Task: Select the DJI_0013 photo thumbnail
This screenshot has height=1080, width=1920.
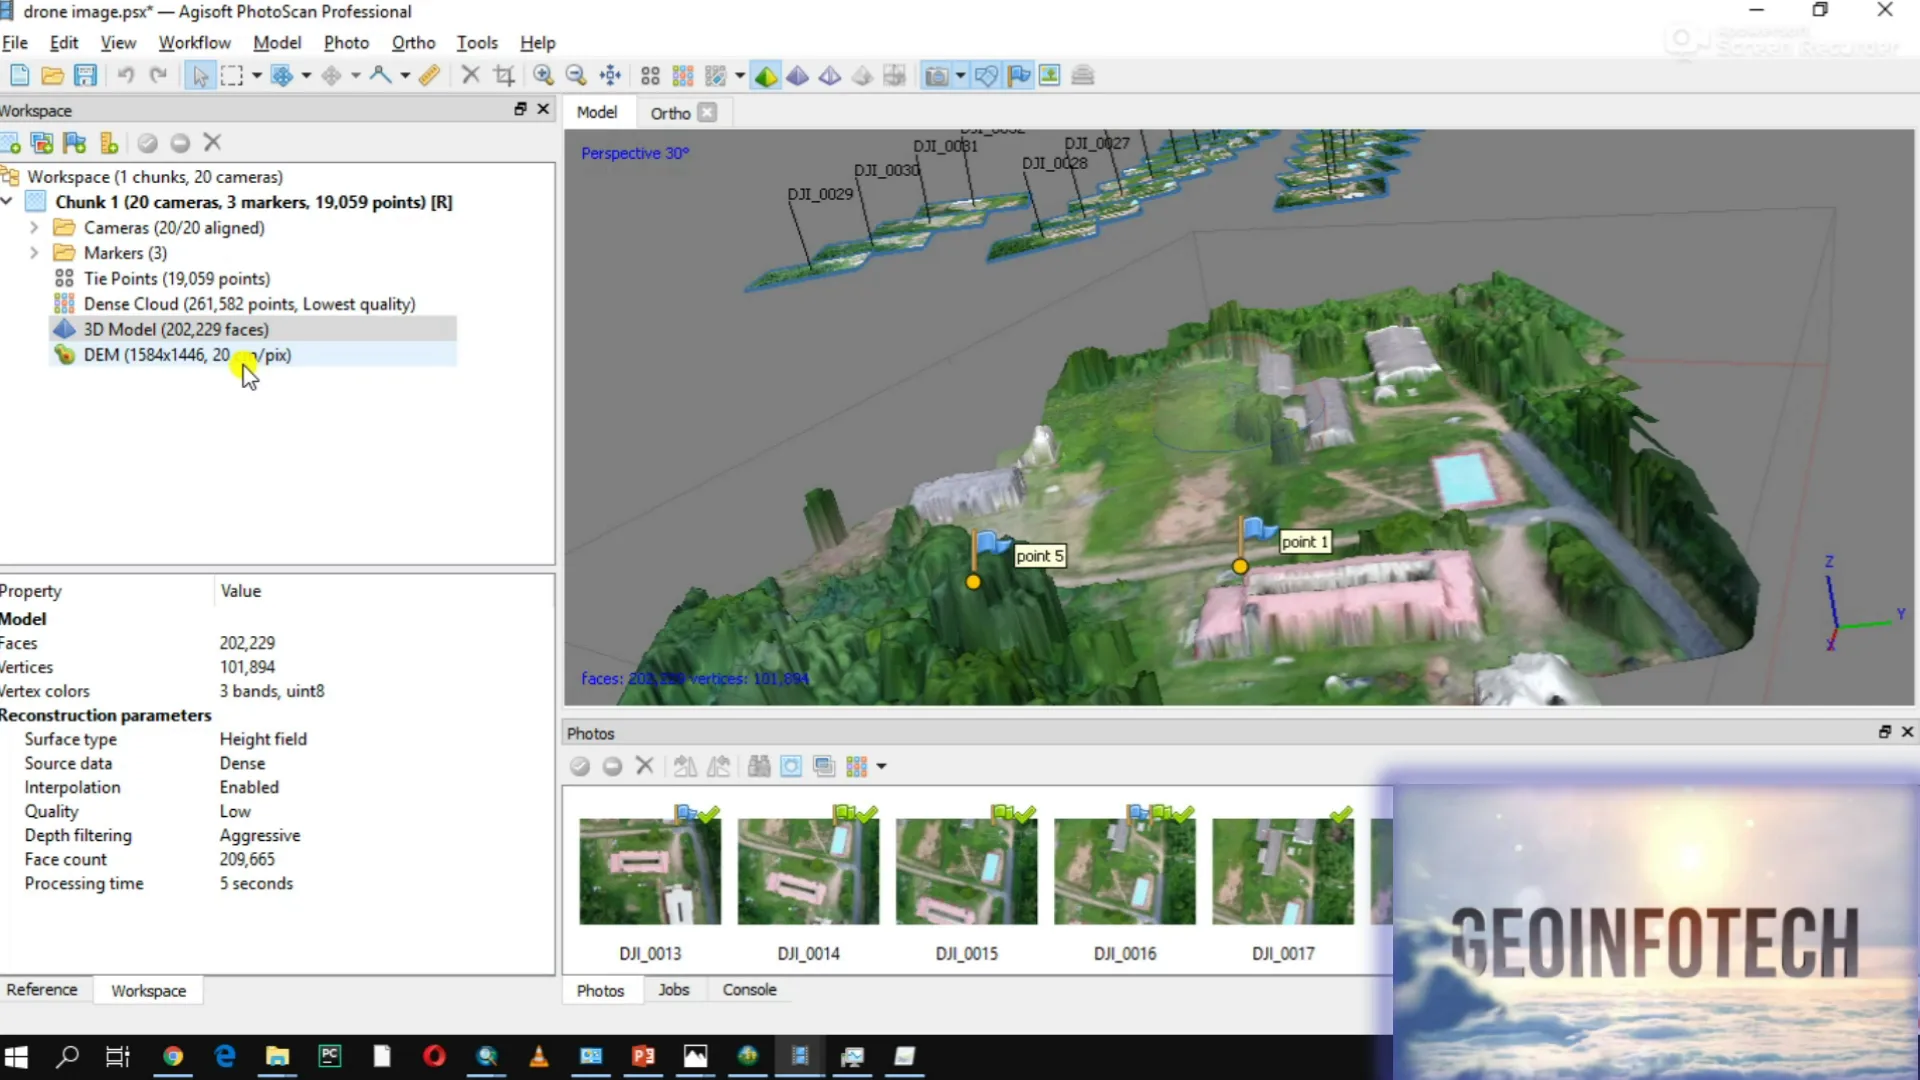Action: pos(650,871)
